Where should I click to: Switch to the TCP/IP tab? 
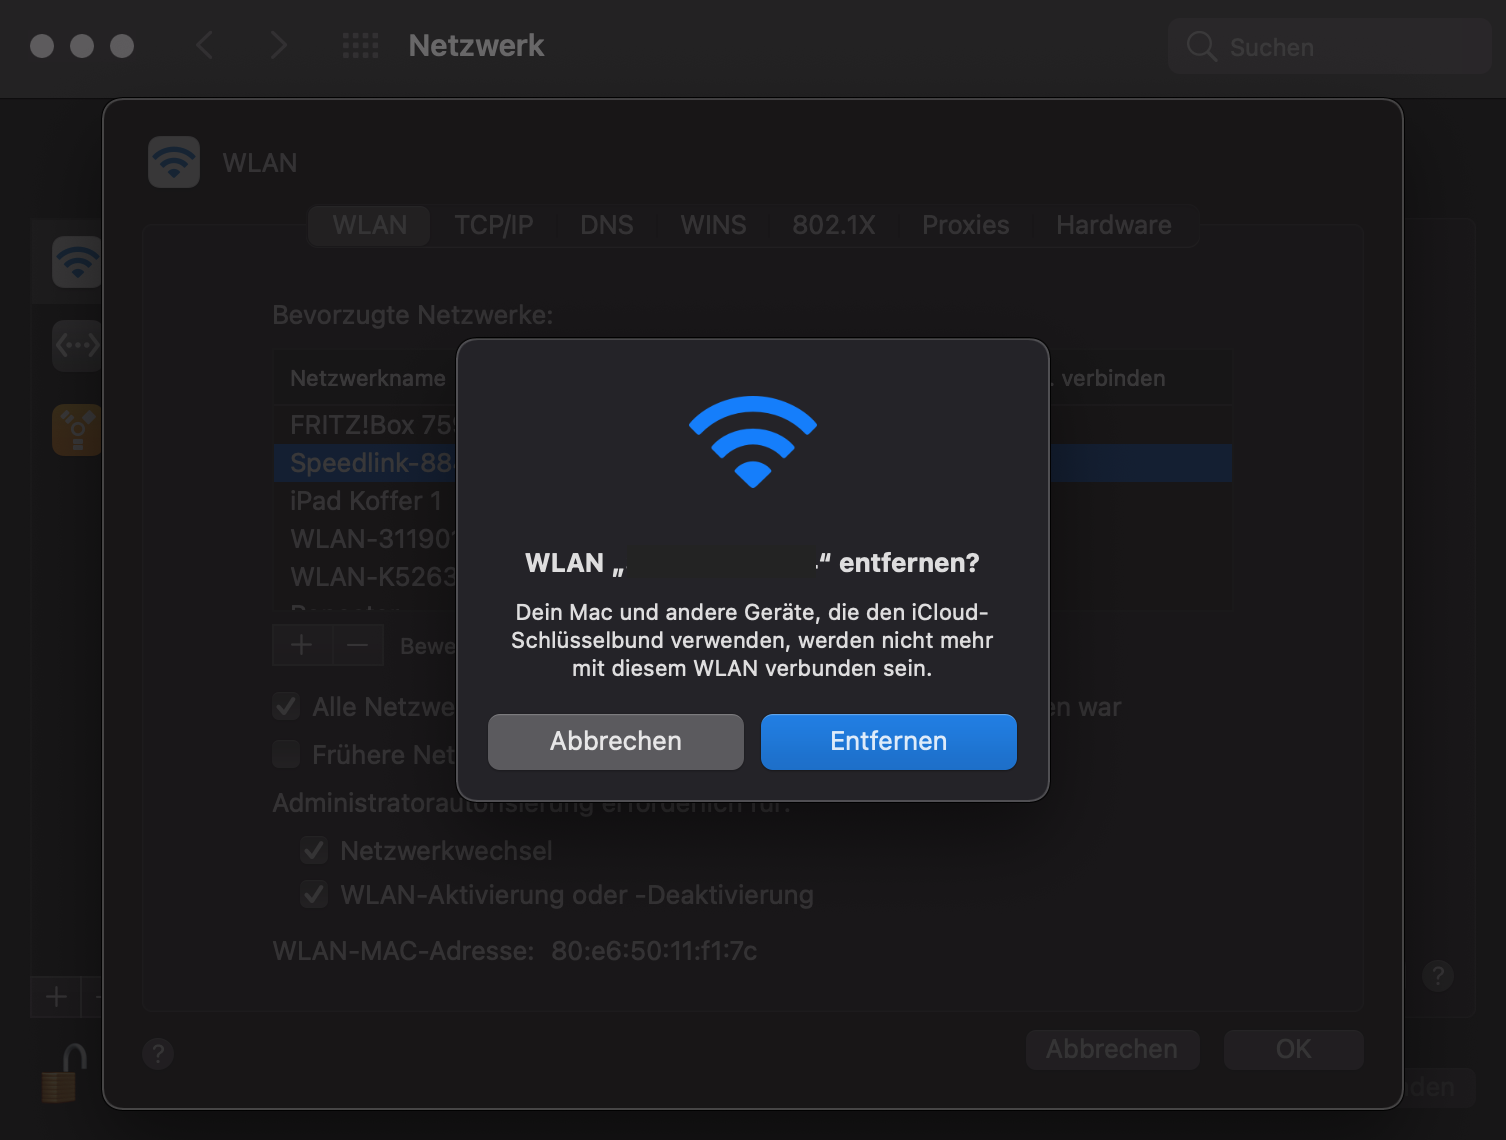tap(494, 225)
